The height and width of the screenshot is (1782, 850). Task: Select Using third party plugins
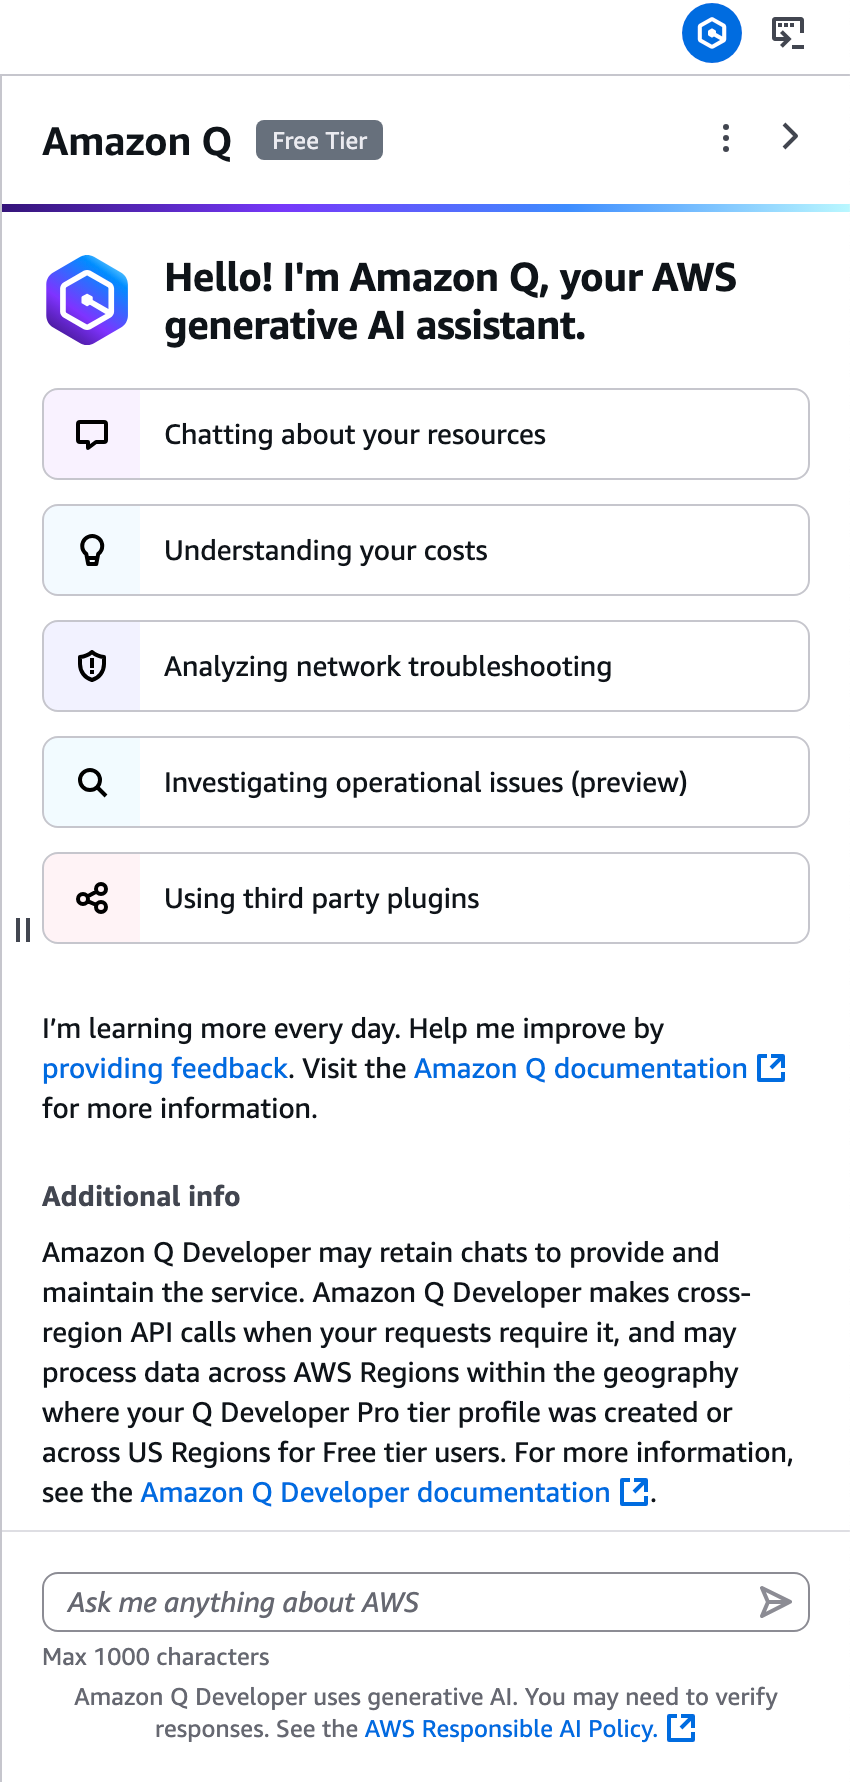coord(426,898)
